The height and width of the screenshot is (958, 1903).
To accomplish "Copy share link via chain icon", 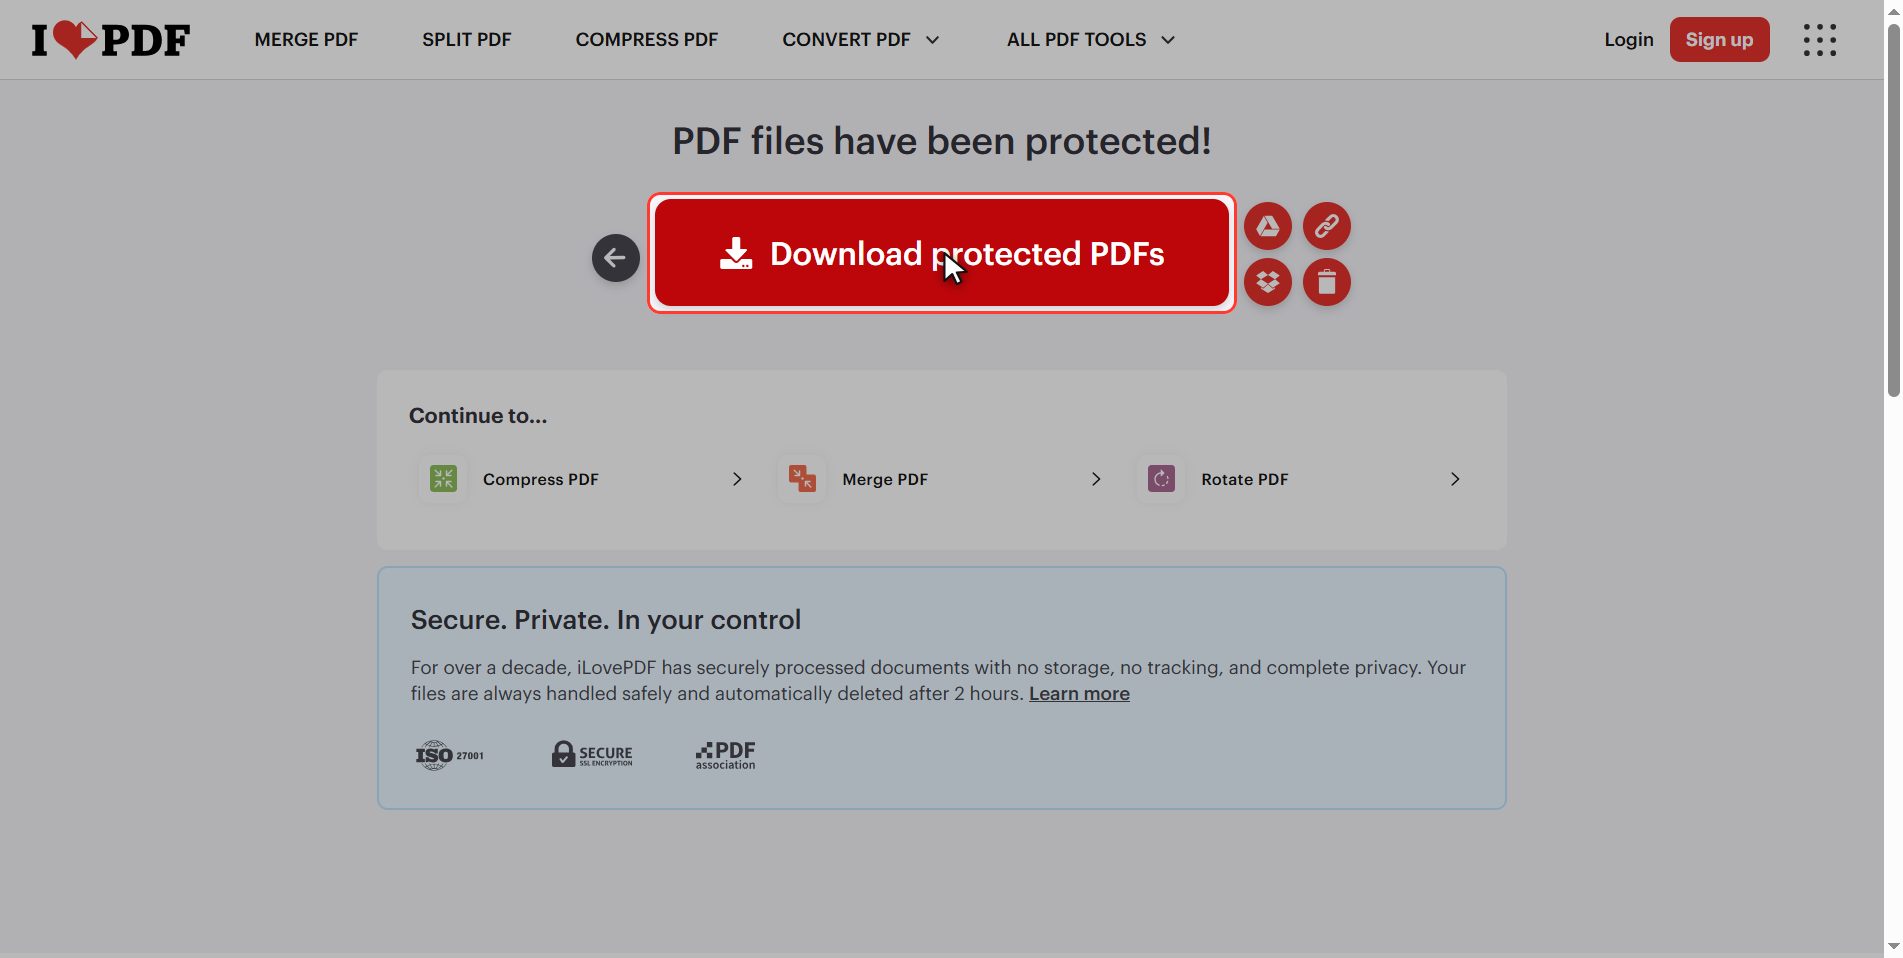I will 1326,226.
